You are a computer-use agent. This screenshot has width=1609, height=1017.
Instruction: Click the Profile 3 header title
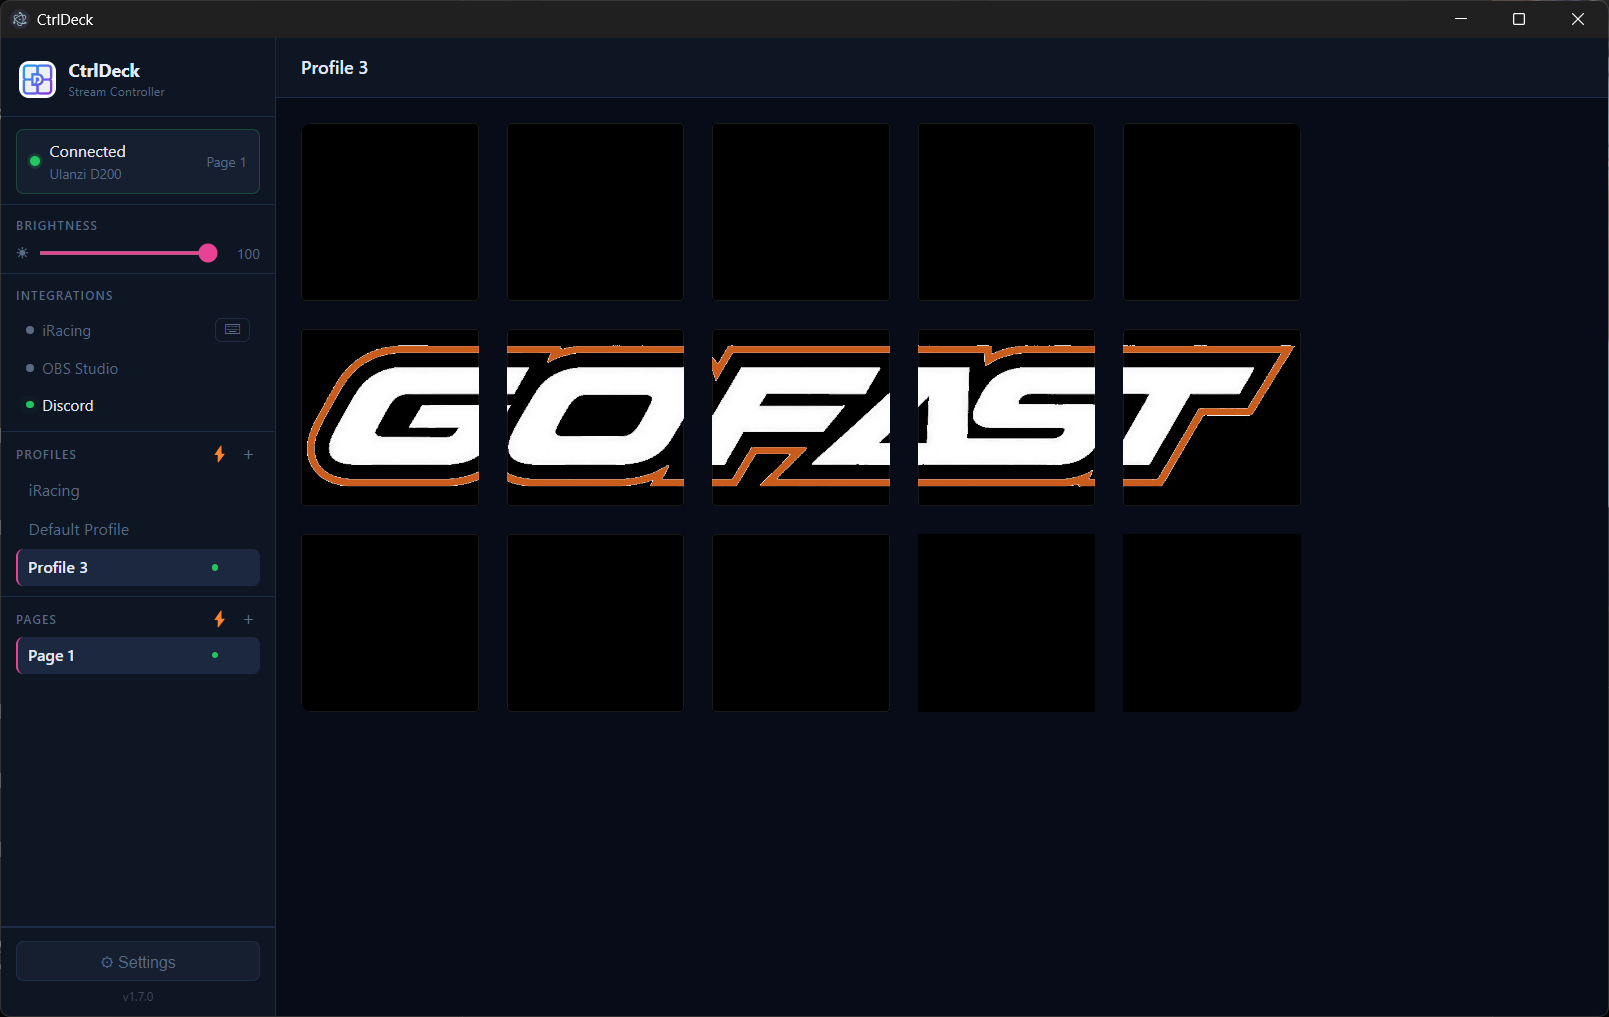coord(334,67)
